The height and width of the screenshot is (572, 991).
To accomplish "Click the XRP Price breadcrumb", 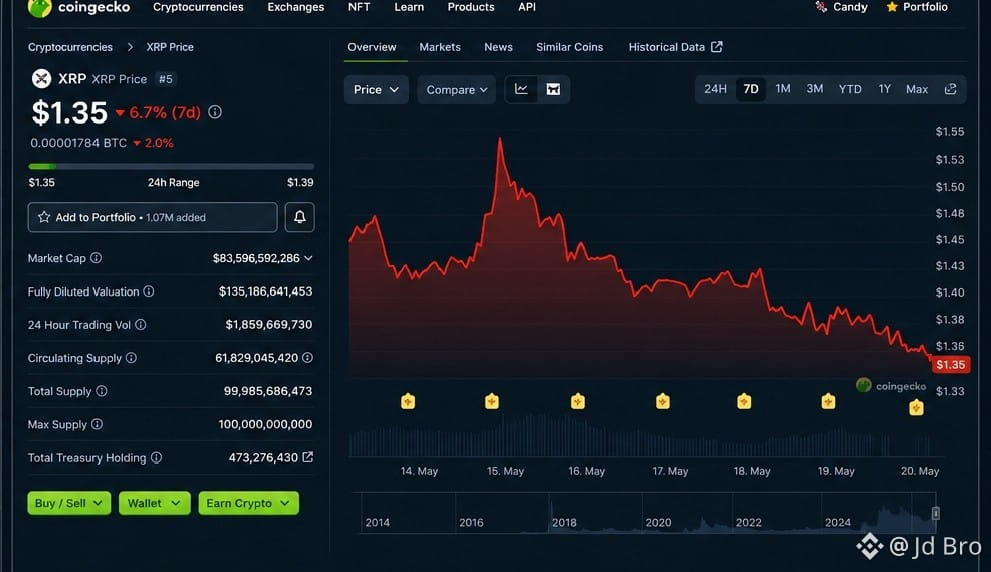I will tap(170, 47).
